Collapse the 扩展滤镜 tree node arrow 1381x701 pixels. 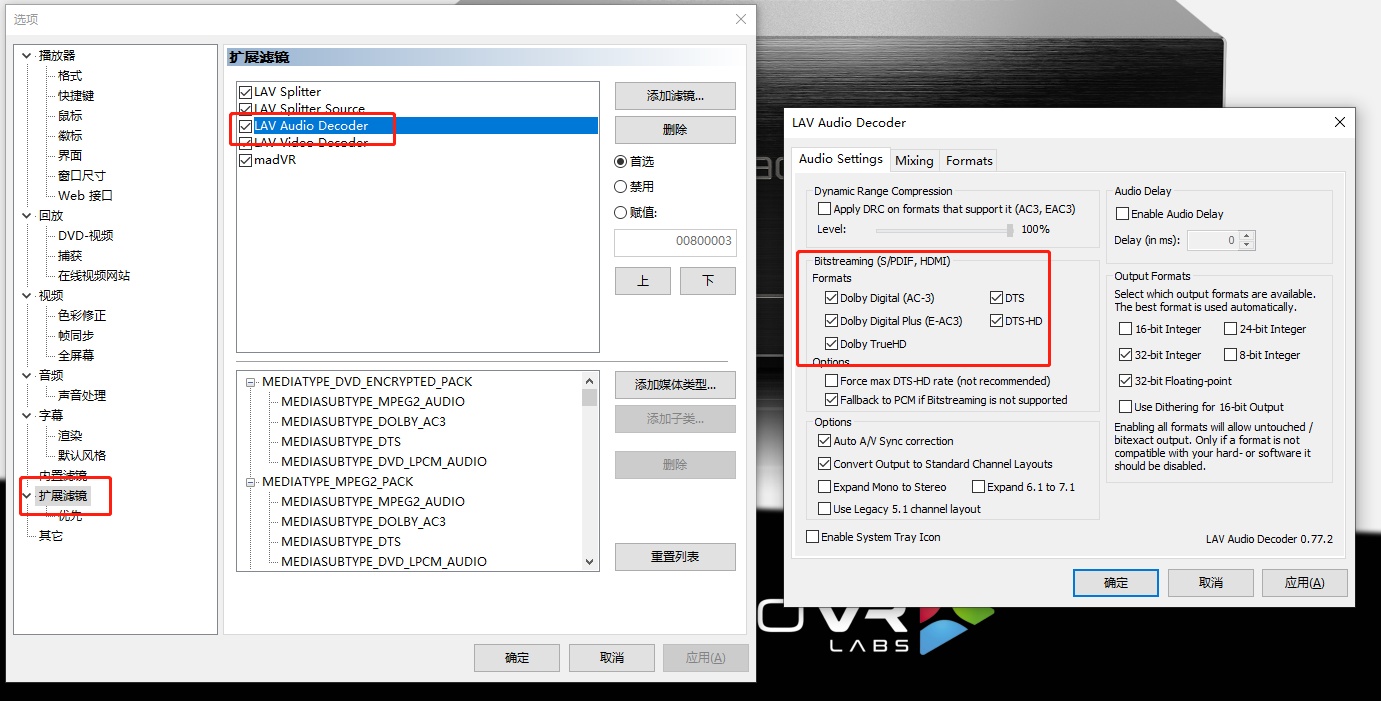click(27, 496)
